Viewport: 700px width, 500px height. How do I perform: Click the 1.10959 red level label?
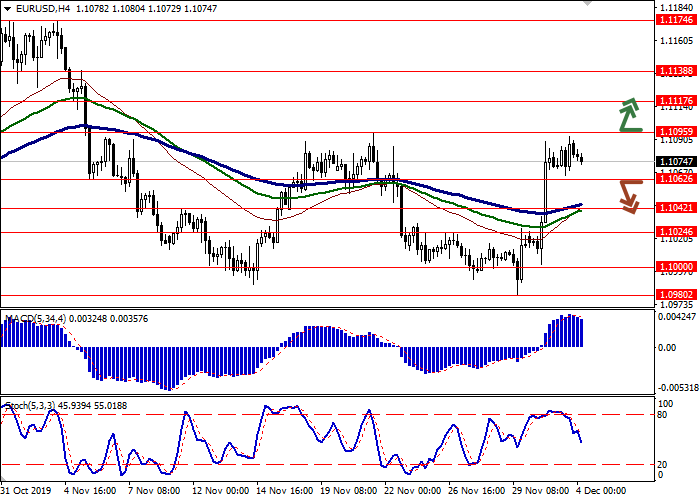point(676,132)
